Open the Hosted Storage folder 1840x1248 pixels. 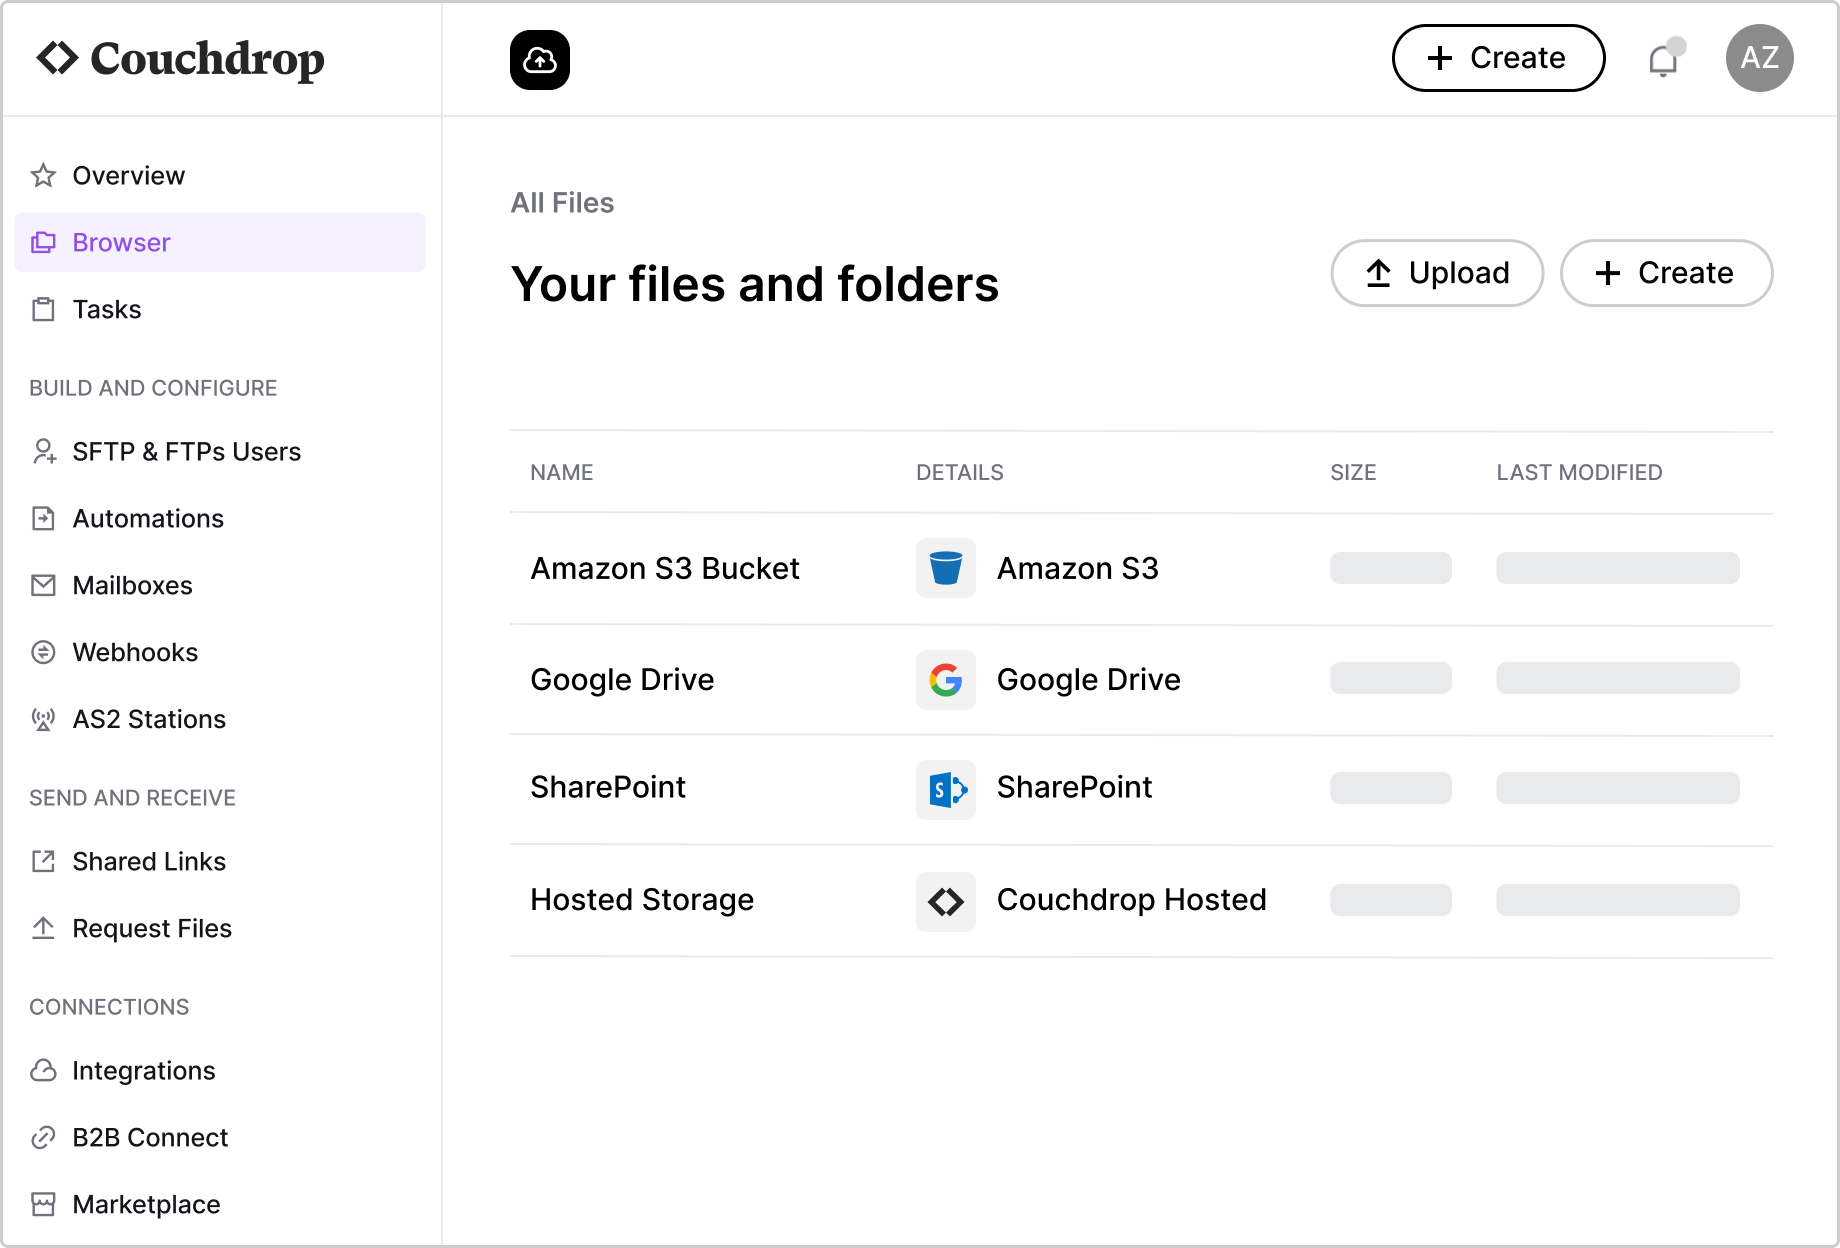642,900
